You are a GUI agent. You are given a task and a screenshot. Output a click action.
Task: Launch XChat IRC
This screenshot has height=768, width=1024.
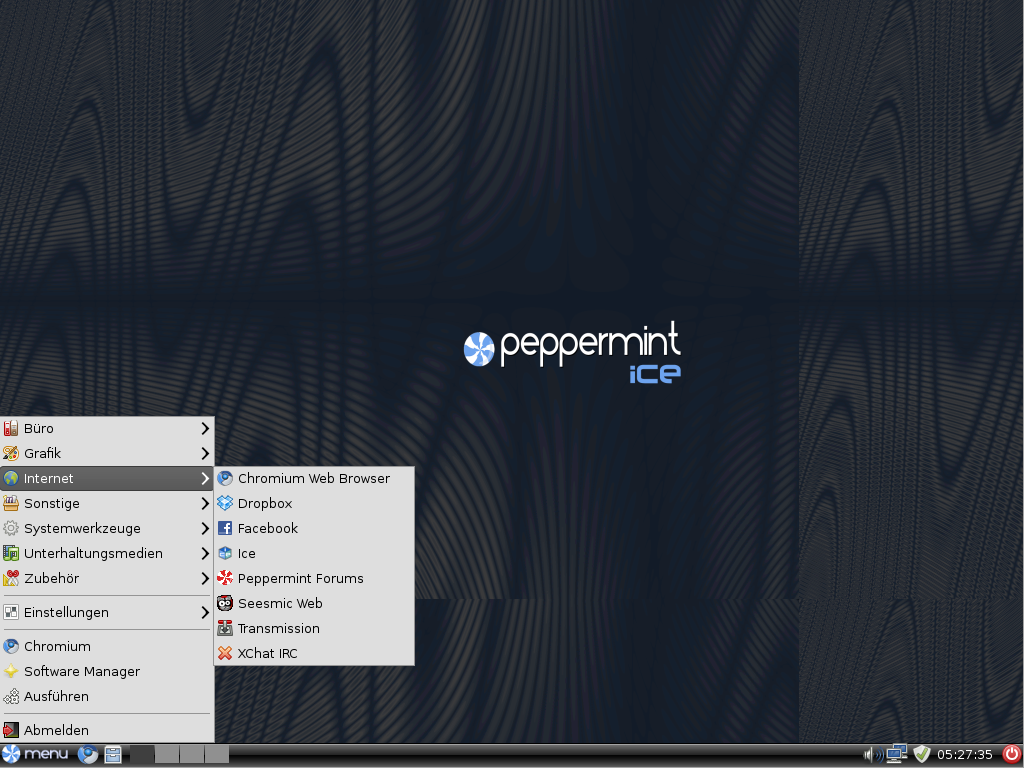[267, 653]
